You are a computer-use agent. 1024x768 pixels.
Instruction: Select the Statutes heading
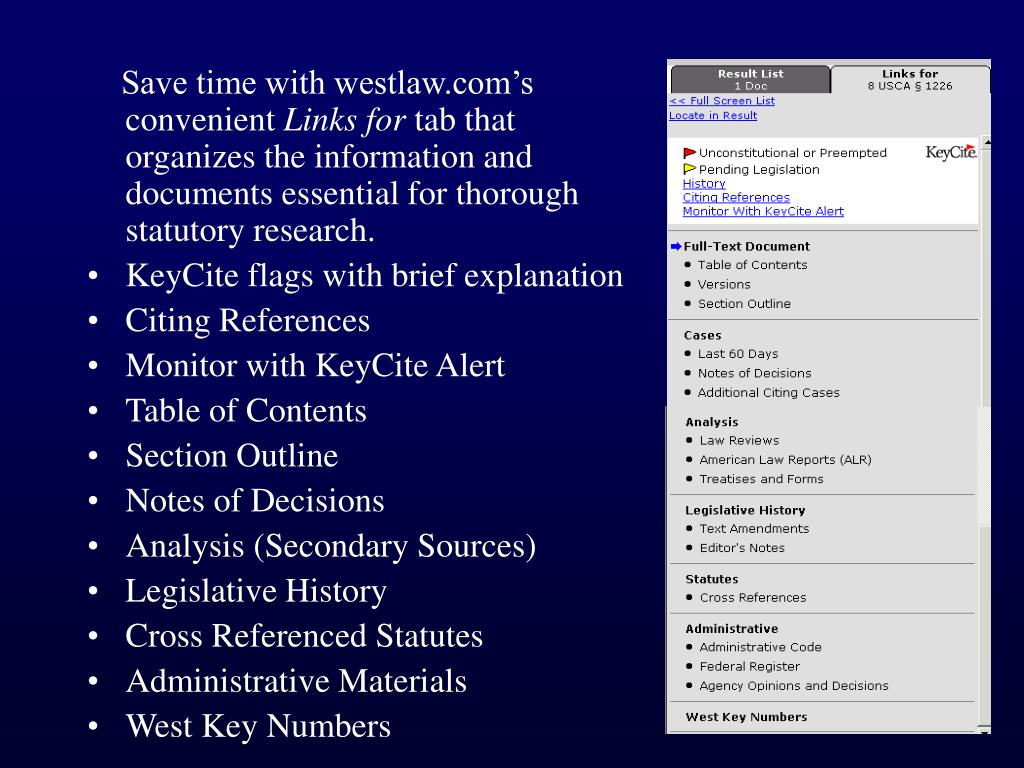click(x=712, y=579)
